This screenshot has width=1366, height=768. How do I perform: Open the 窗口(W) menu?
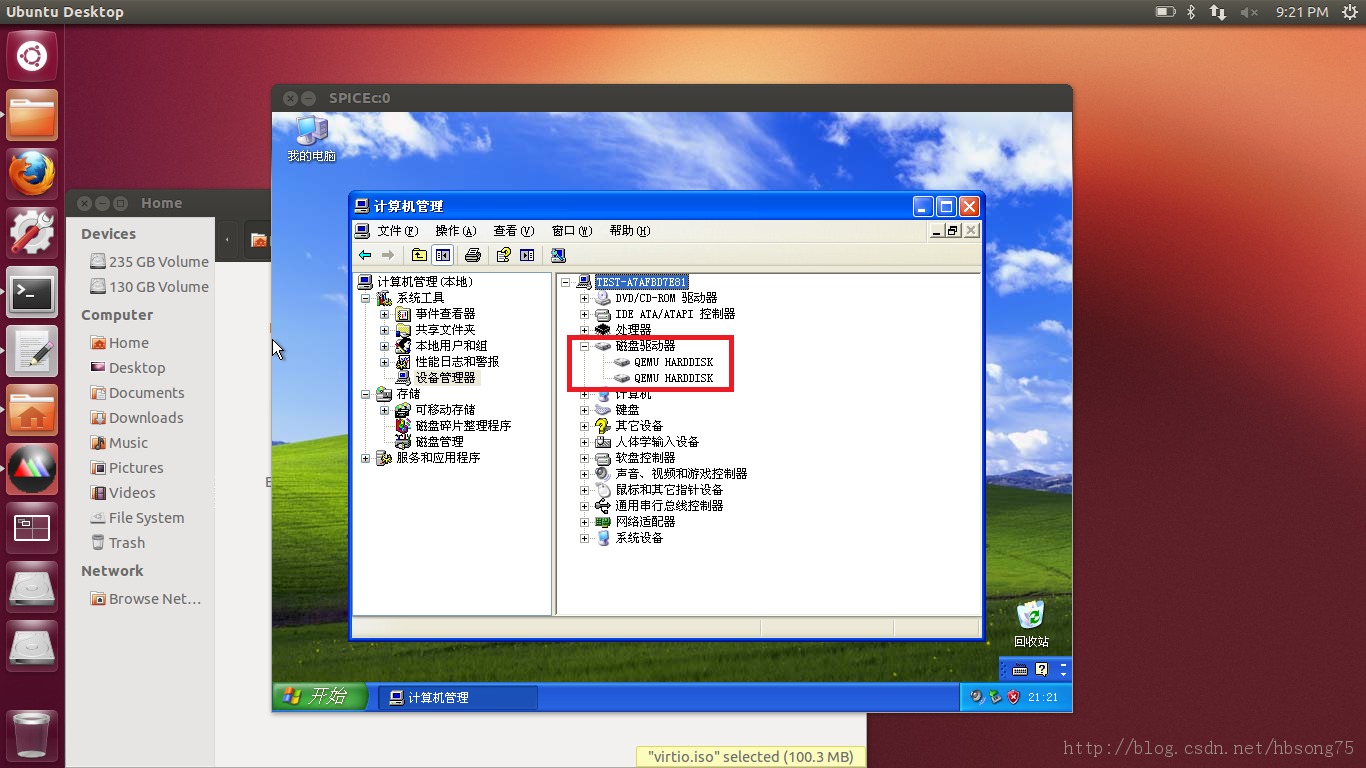pyautogui.click(x=572, y=231)
